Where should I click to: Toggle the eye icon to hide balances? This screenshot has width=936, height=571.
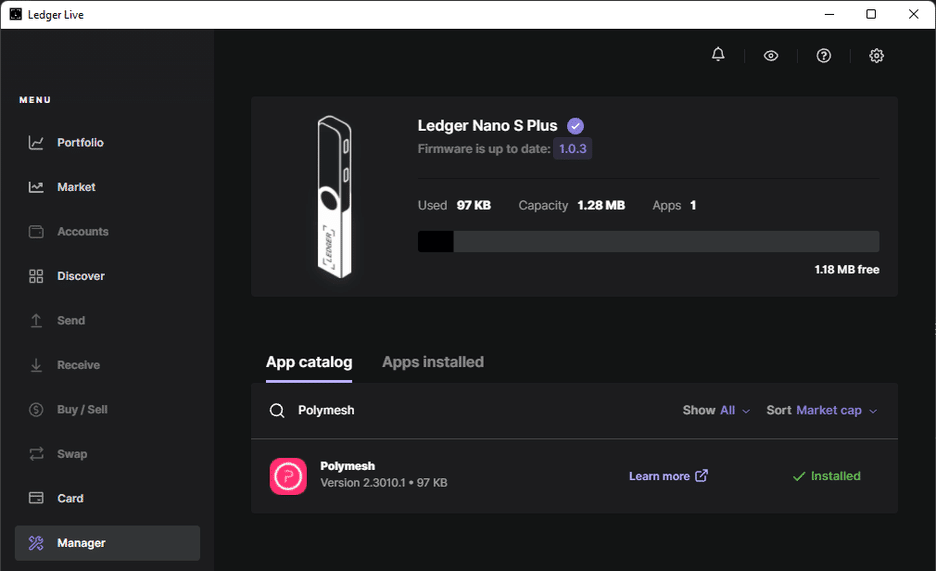coord(771,56)
